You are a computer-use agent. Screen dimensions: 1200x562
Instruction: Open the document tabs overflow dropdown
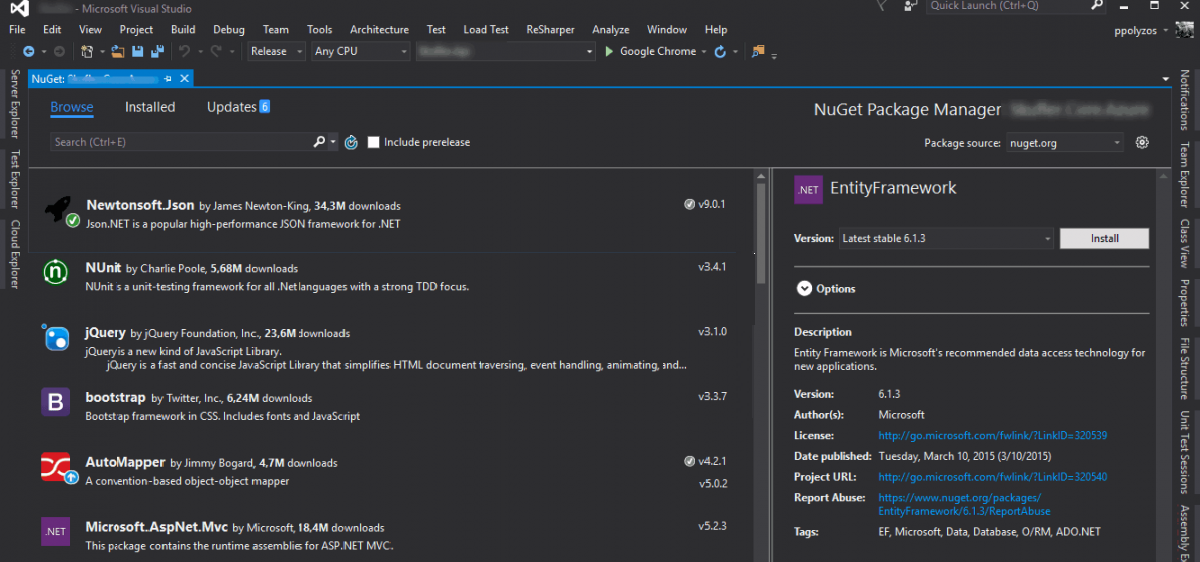[x=1166, y=78]
